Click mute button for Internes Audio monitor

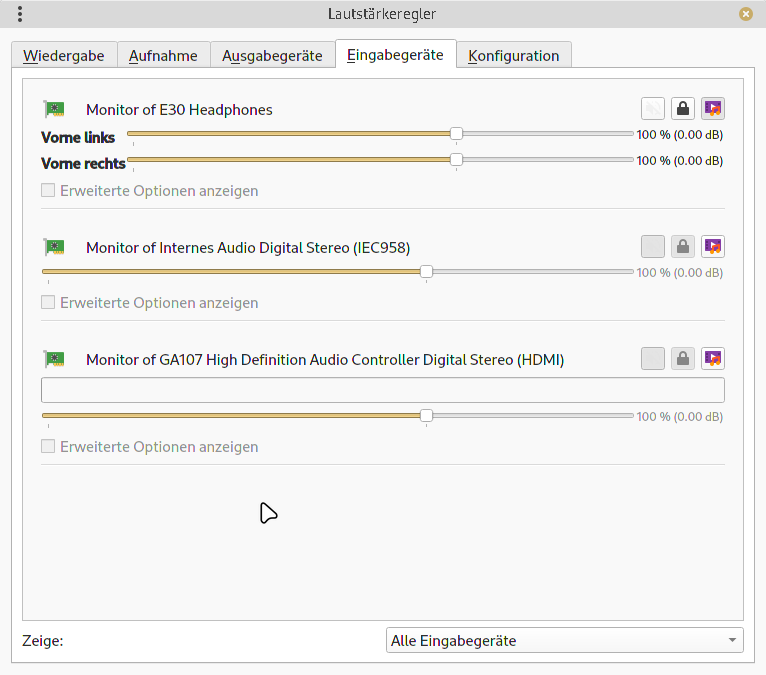[653, 246]
